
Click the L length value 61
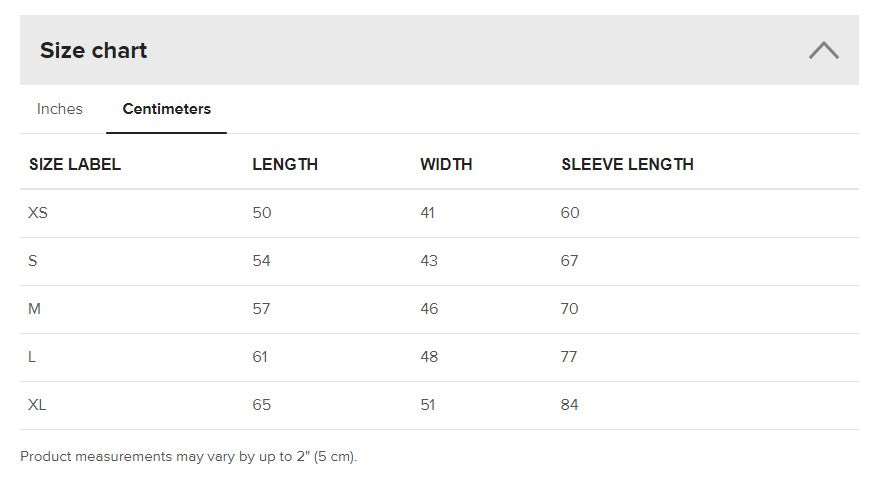point(260,357)
